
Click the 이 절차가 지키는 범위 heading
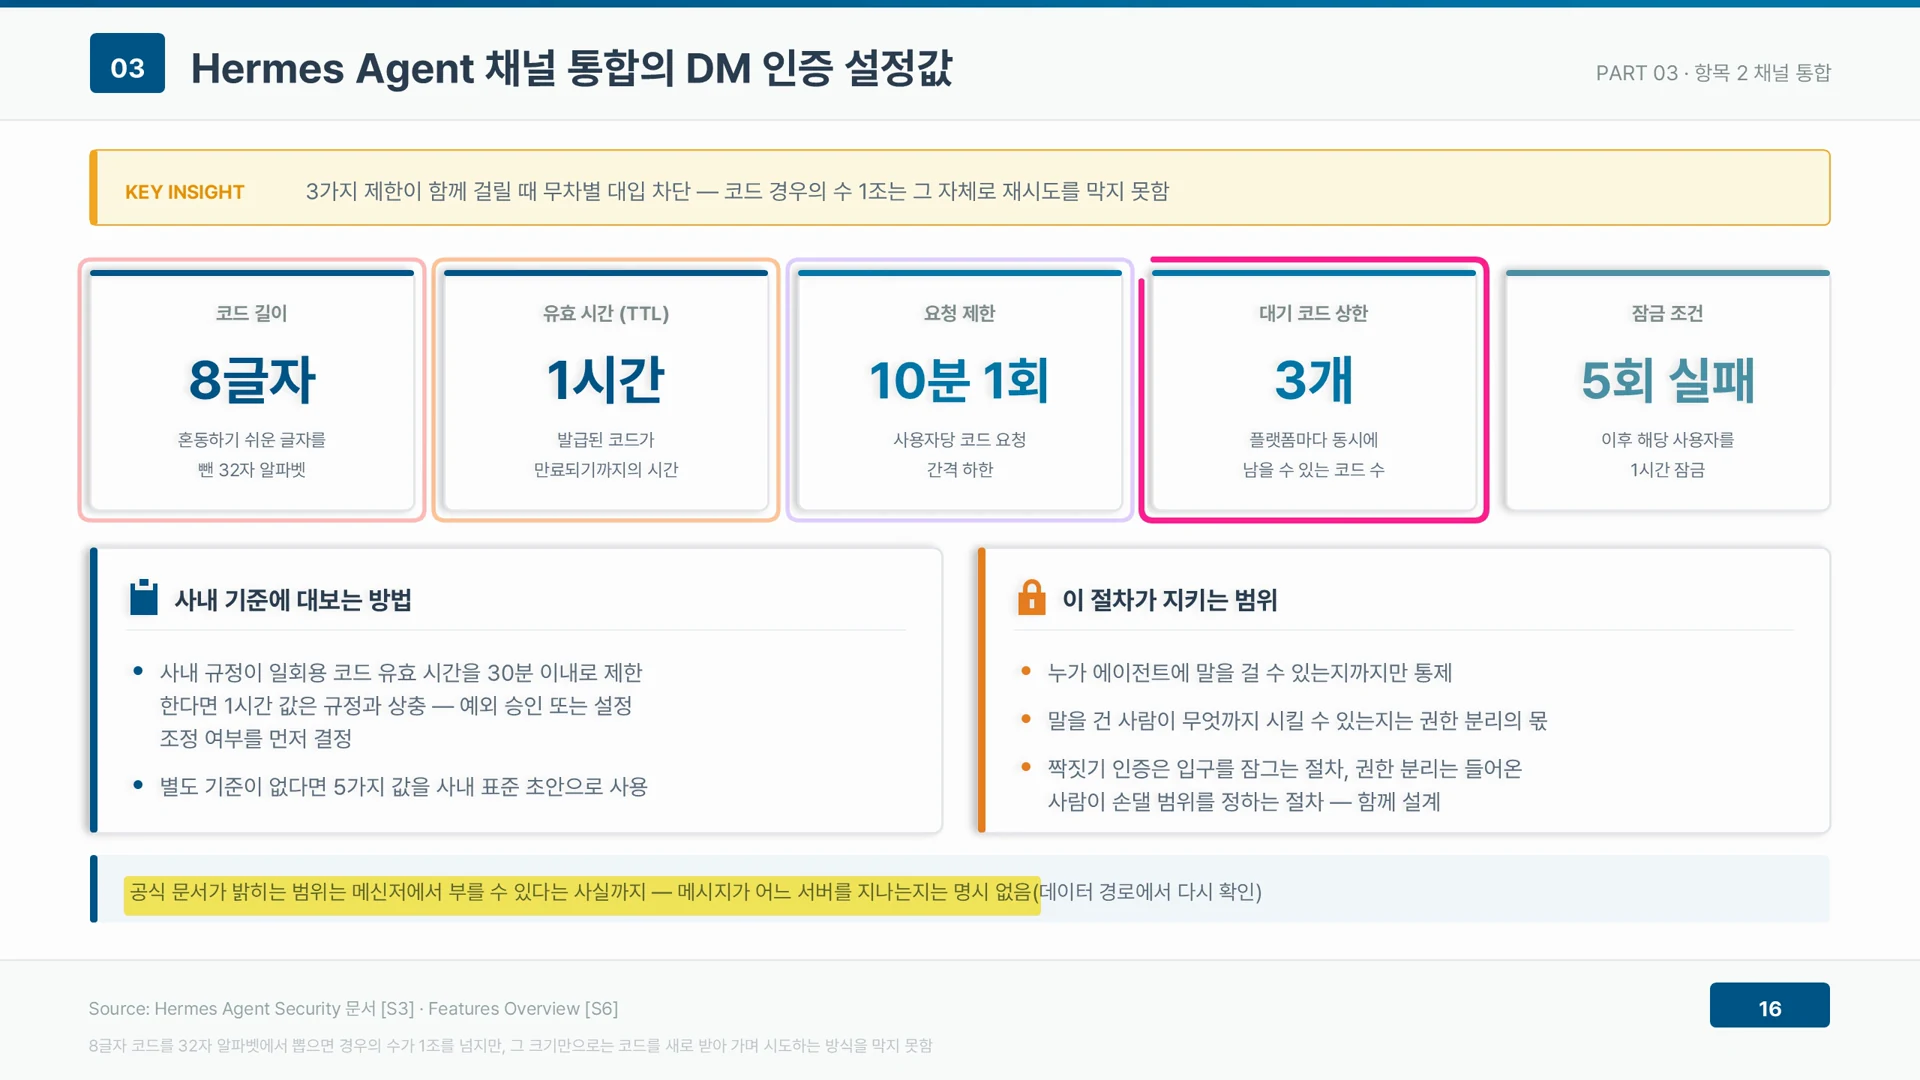pyautogui.click(x=1170, y=600)
